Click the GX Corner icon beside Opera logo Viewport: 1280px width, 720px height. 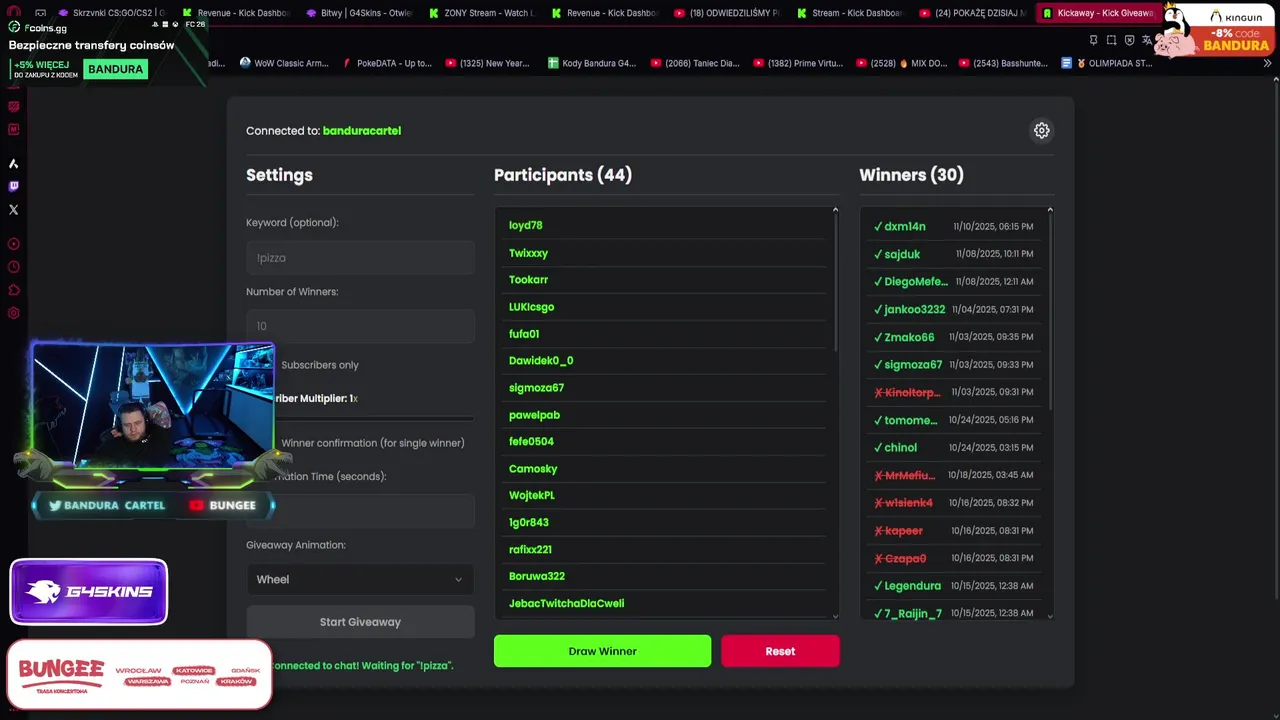point(40,13)
